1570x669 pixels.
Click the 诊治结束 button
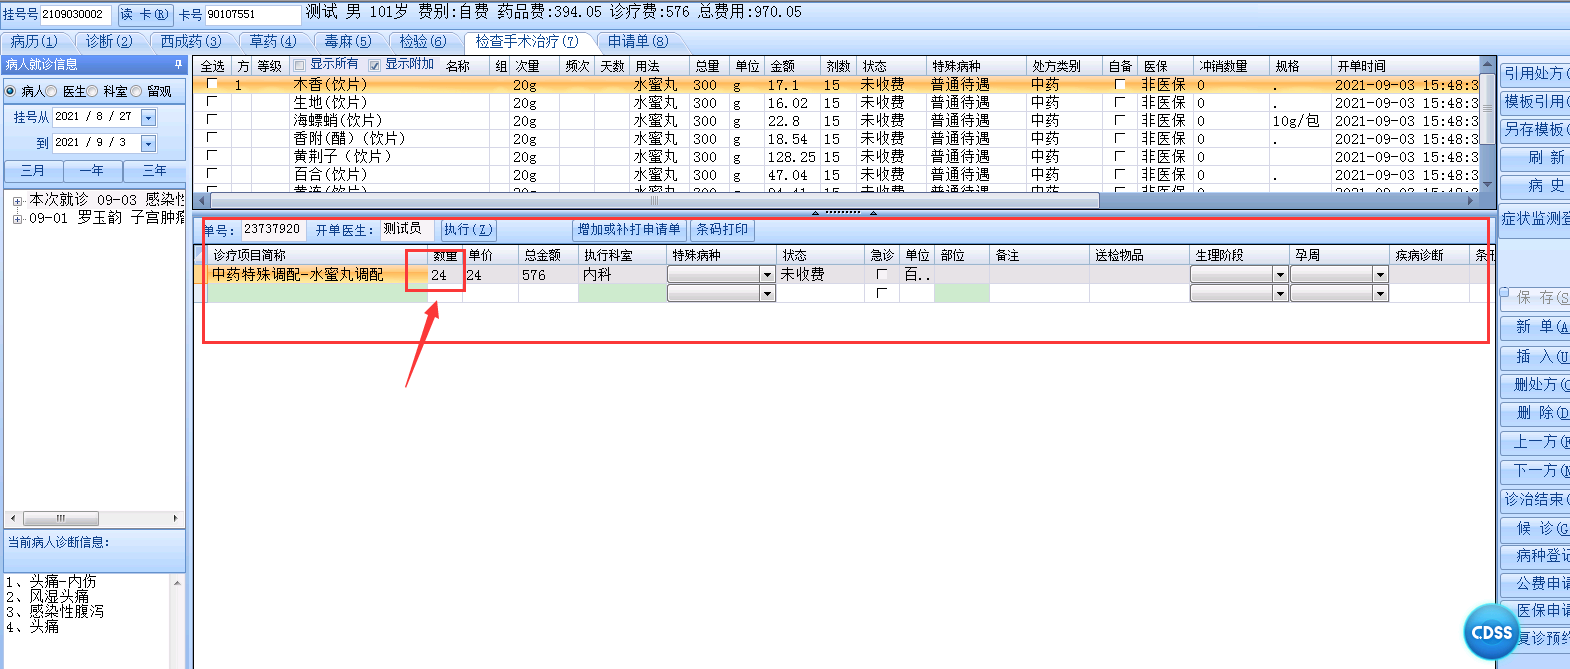[x=1535, y=499]
